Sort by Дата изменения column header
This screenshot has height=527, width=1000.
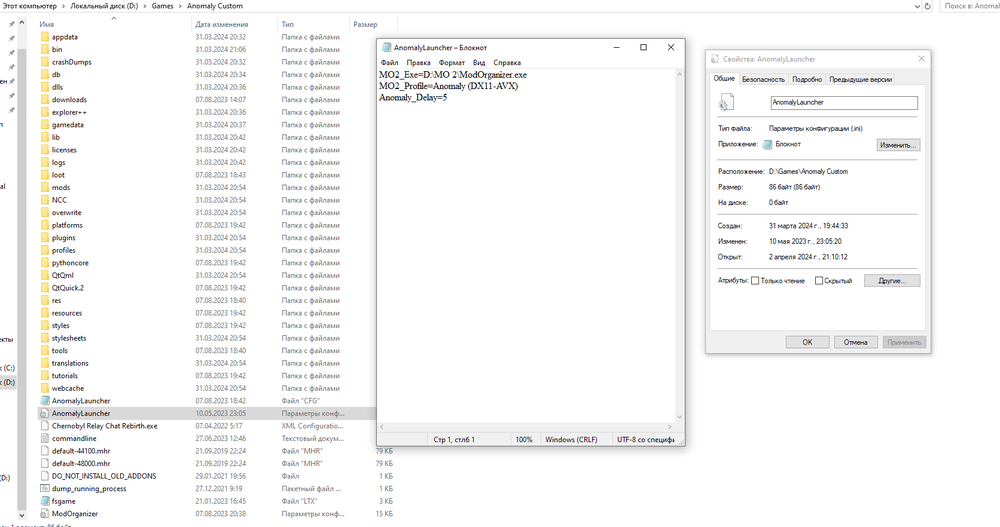(222, 24)
